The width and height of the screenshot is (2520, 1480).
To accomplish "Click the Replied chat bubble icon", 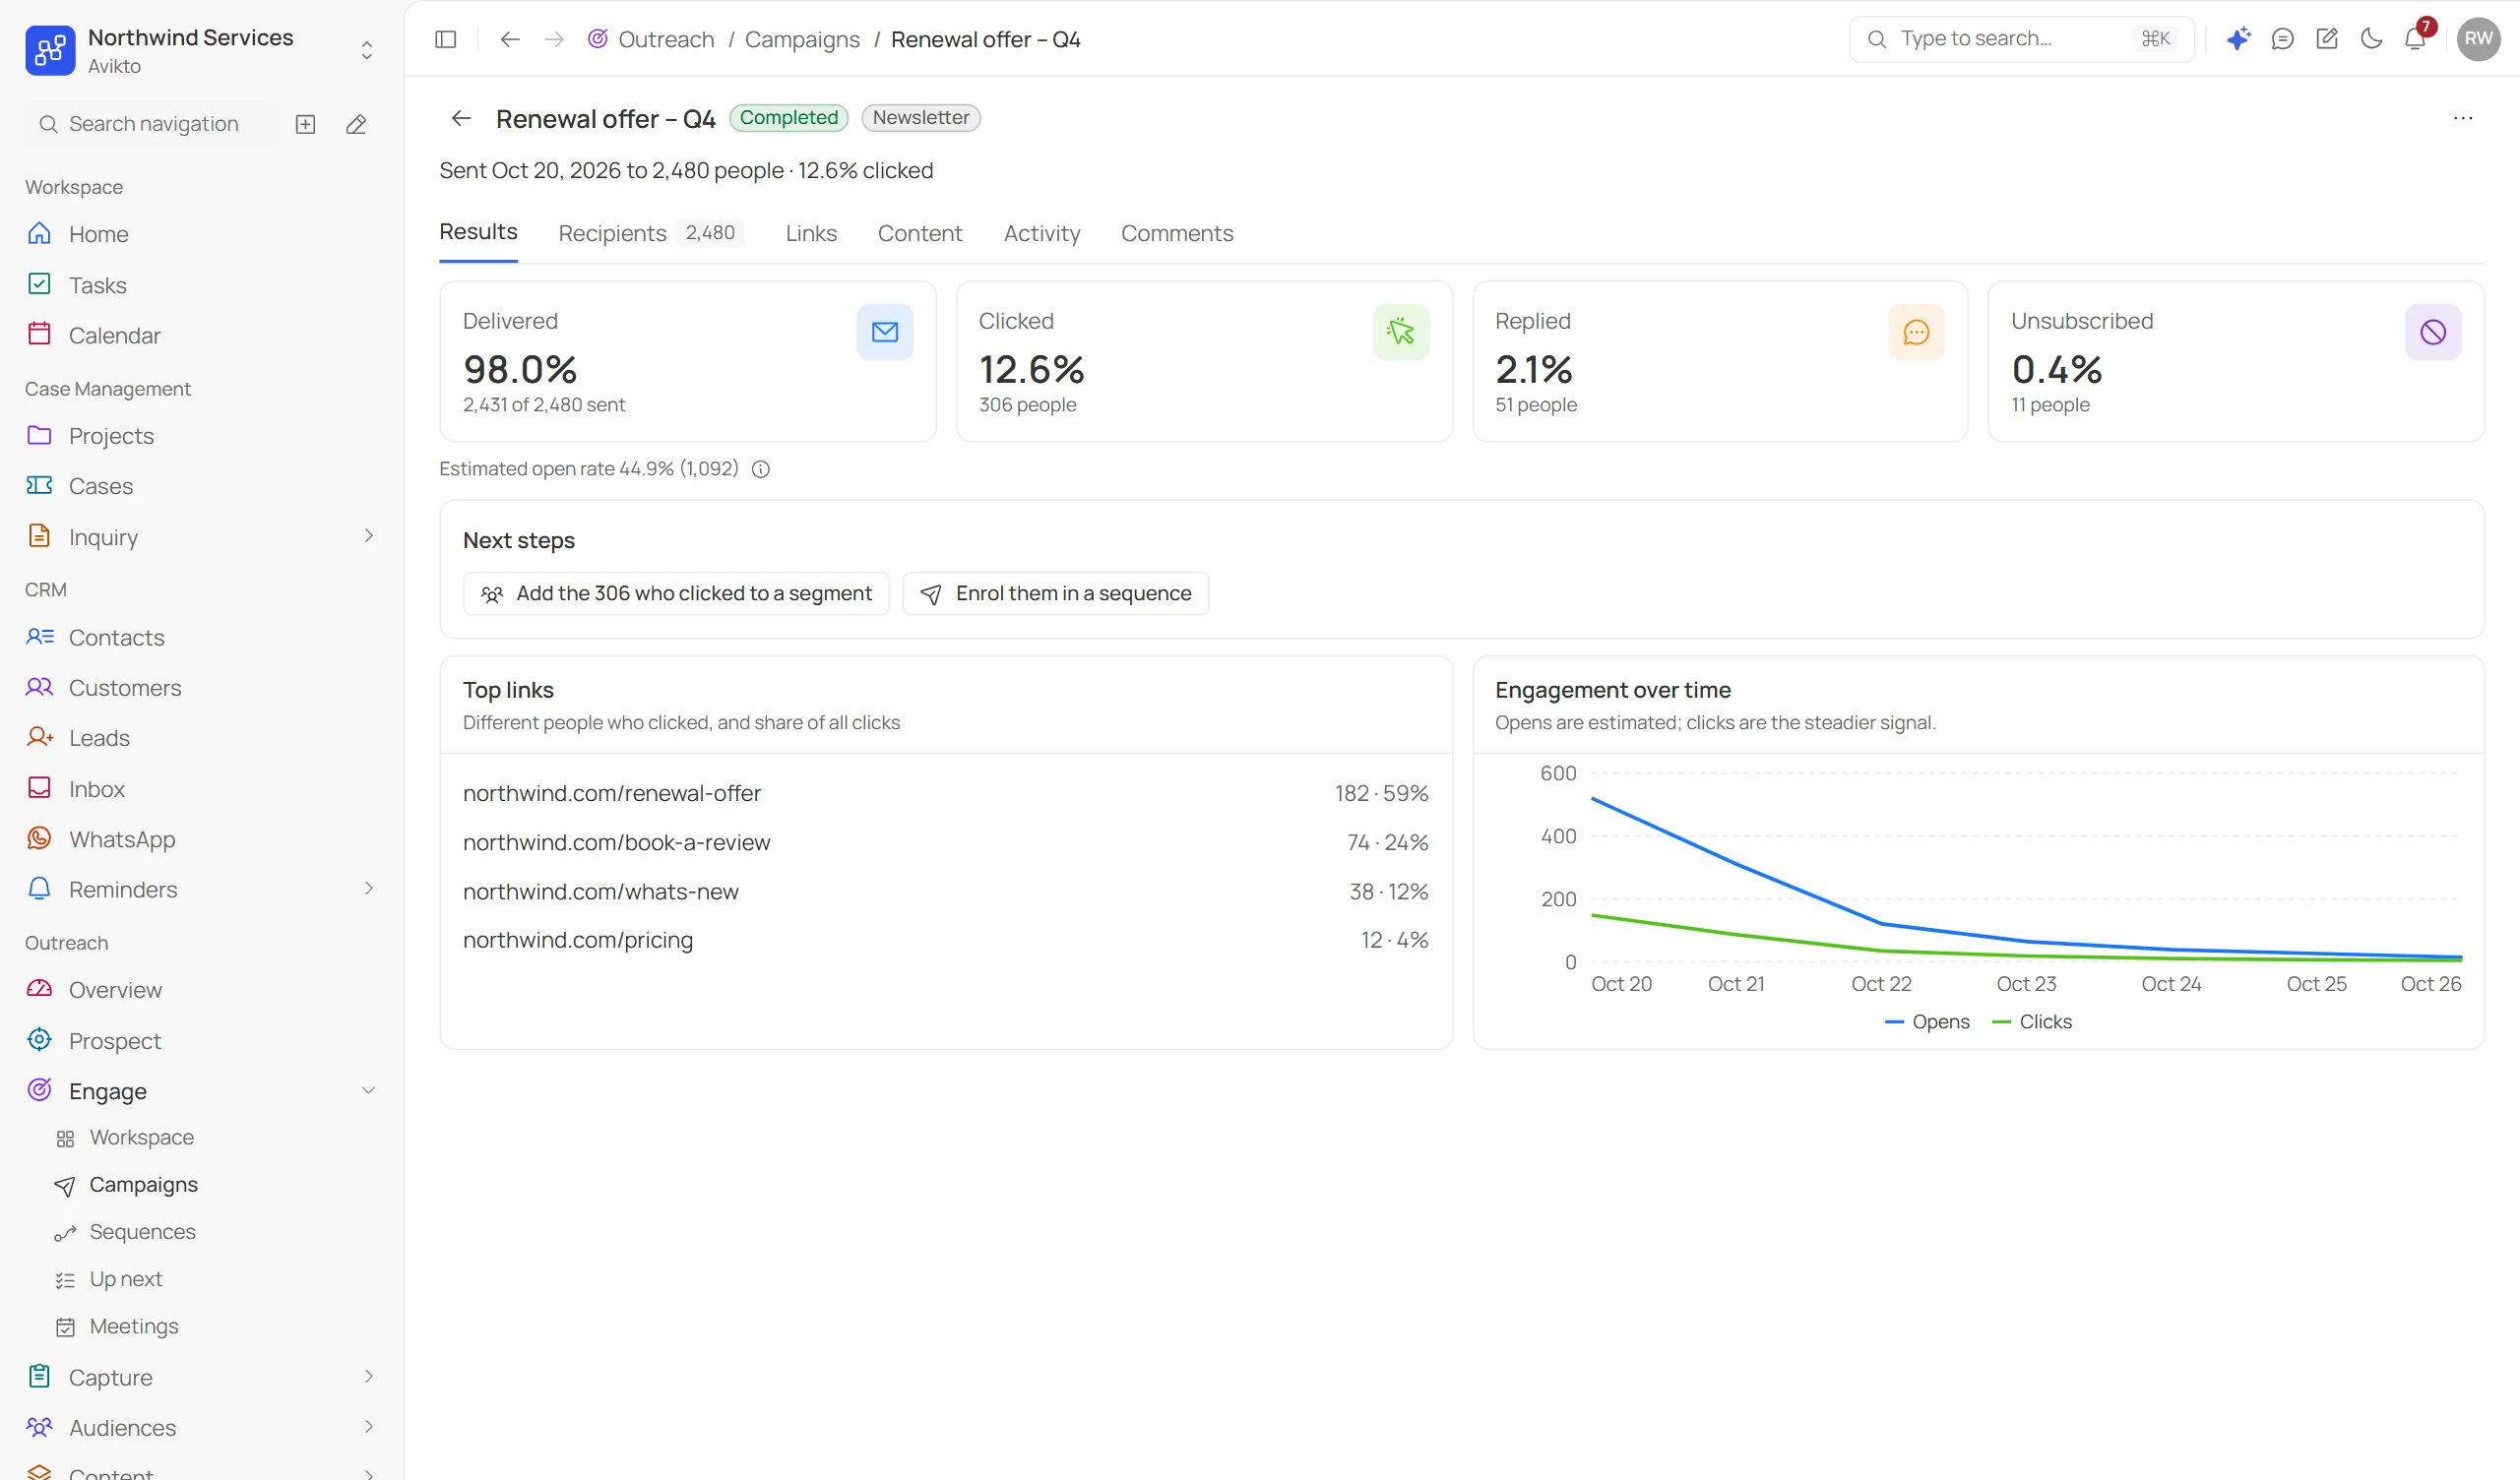I will pos(1917,332).
